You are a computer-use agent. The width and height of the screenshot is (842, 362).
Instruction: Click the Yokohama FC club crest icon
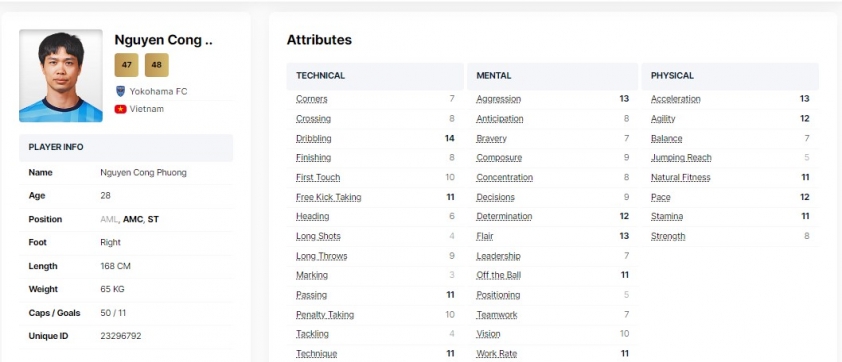pyautogui.click(x=120, y=91)
